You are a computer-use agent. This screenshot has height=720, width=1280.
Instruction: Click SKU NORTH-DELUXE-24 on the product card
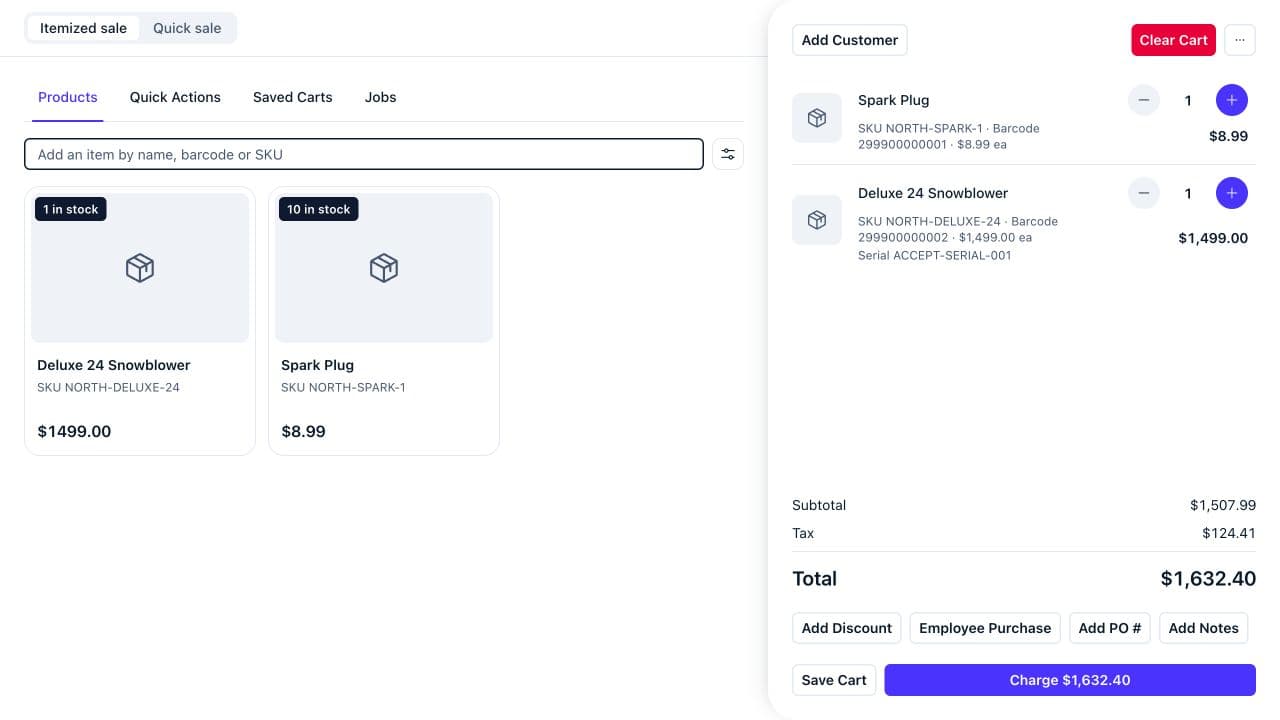(109, 387)
